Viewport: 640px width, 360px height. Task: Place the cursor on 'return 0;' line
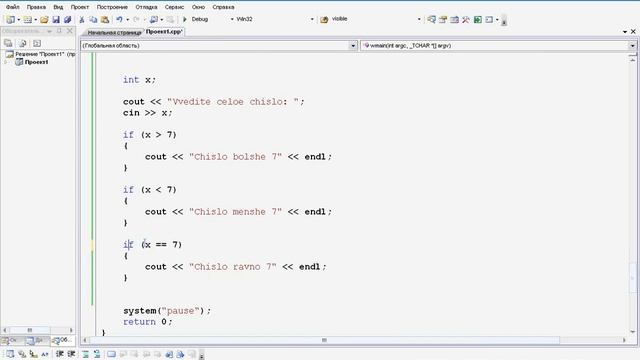(147, 322)
